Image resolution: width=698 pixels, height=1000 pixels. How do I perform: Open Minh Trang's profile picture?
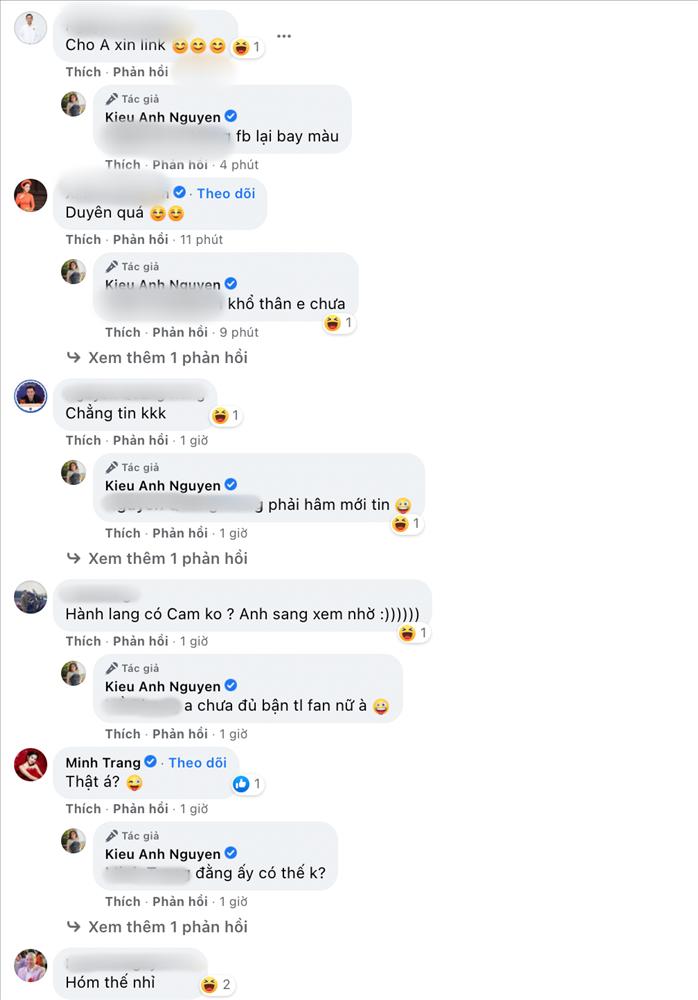[x=31, y=764]
